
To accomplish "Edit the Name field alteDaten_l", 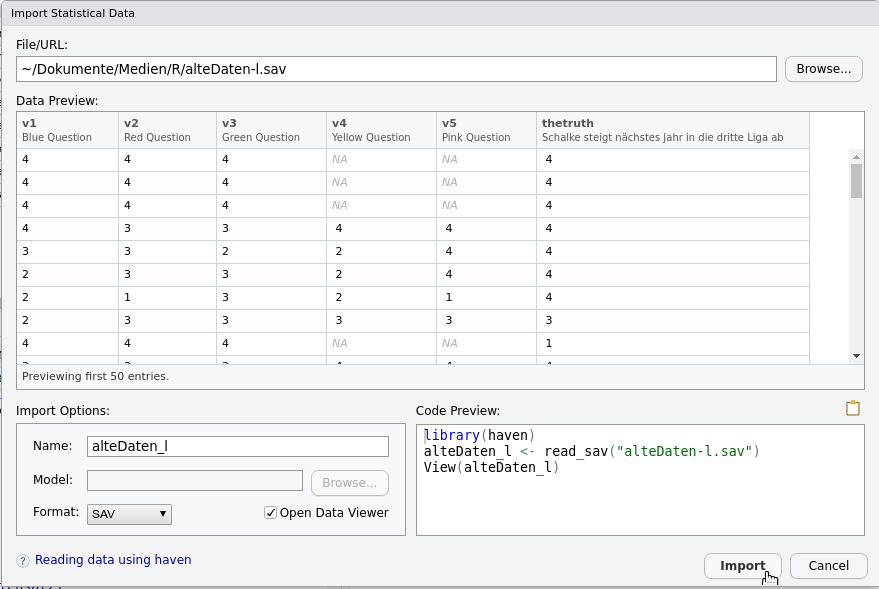I will [x=238, y=446].
